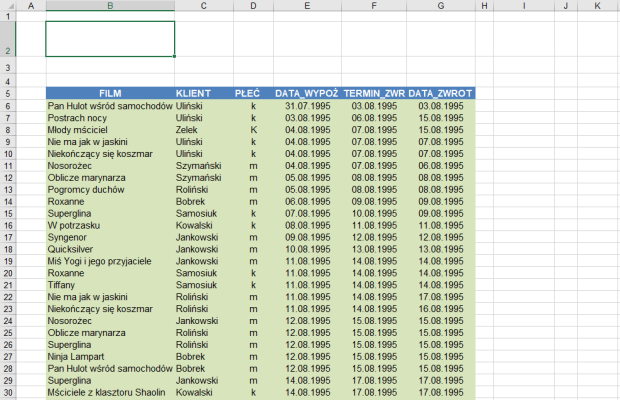This screenshot has width=620, height=400.
Task: Select row 5 header
Action: [7, 93]
